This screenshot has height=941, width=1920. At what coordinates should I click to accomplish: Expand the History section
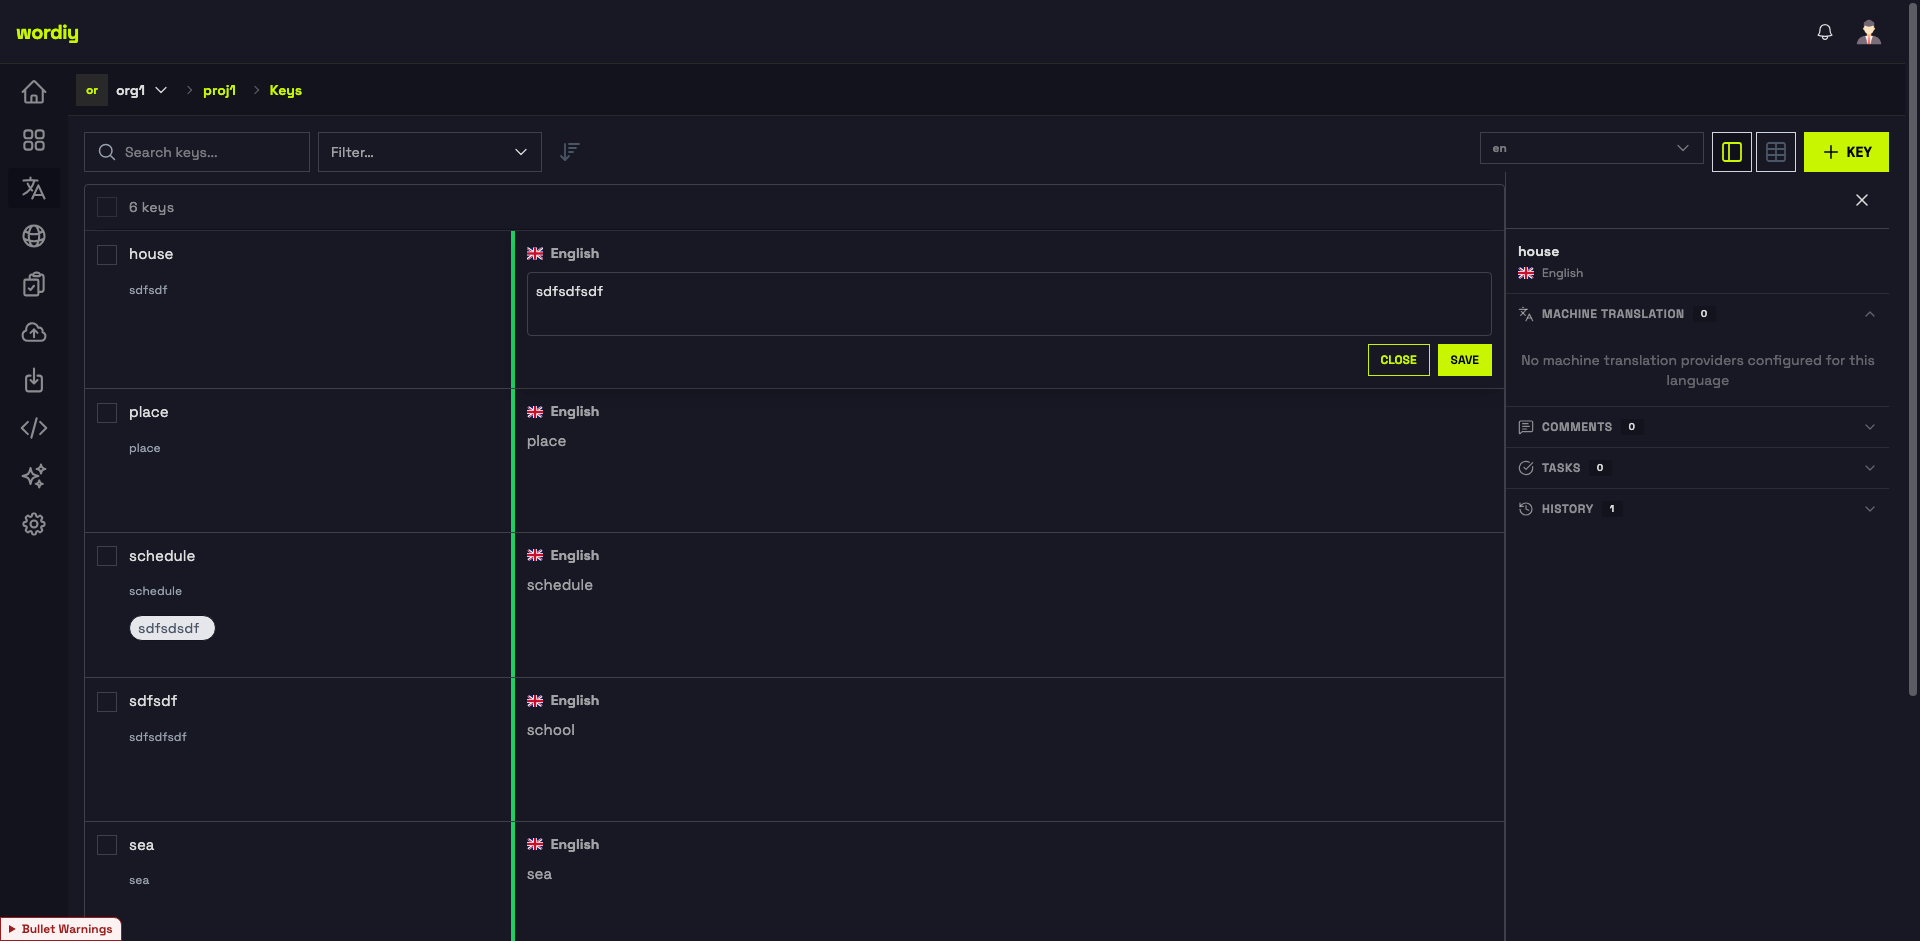[1697, 509]
